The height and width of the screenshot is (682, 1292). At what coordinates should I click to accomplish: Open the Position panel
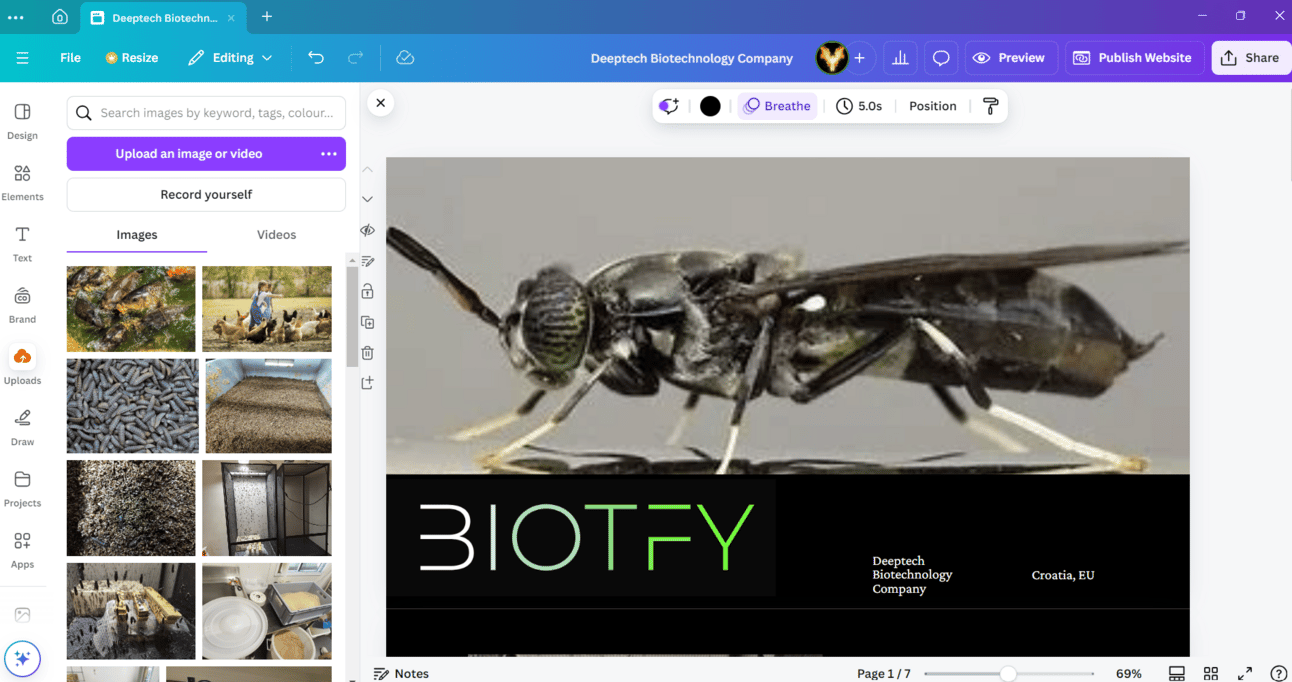click(x=932, y=106)
